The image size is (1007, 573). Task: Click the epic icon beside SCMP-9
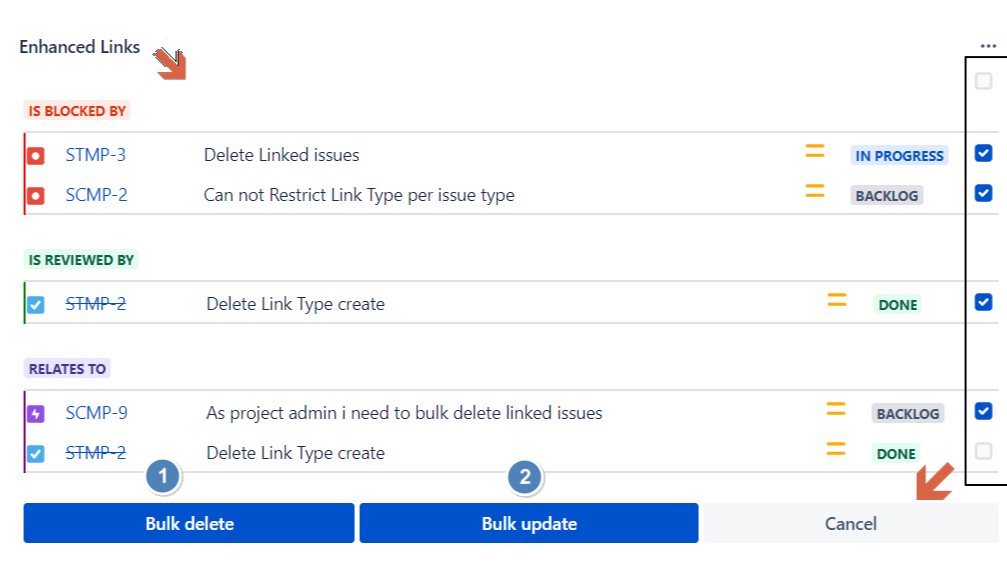point(36,414)
